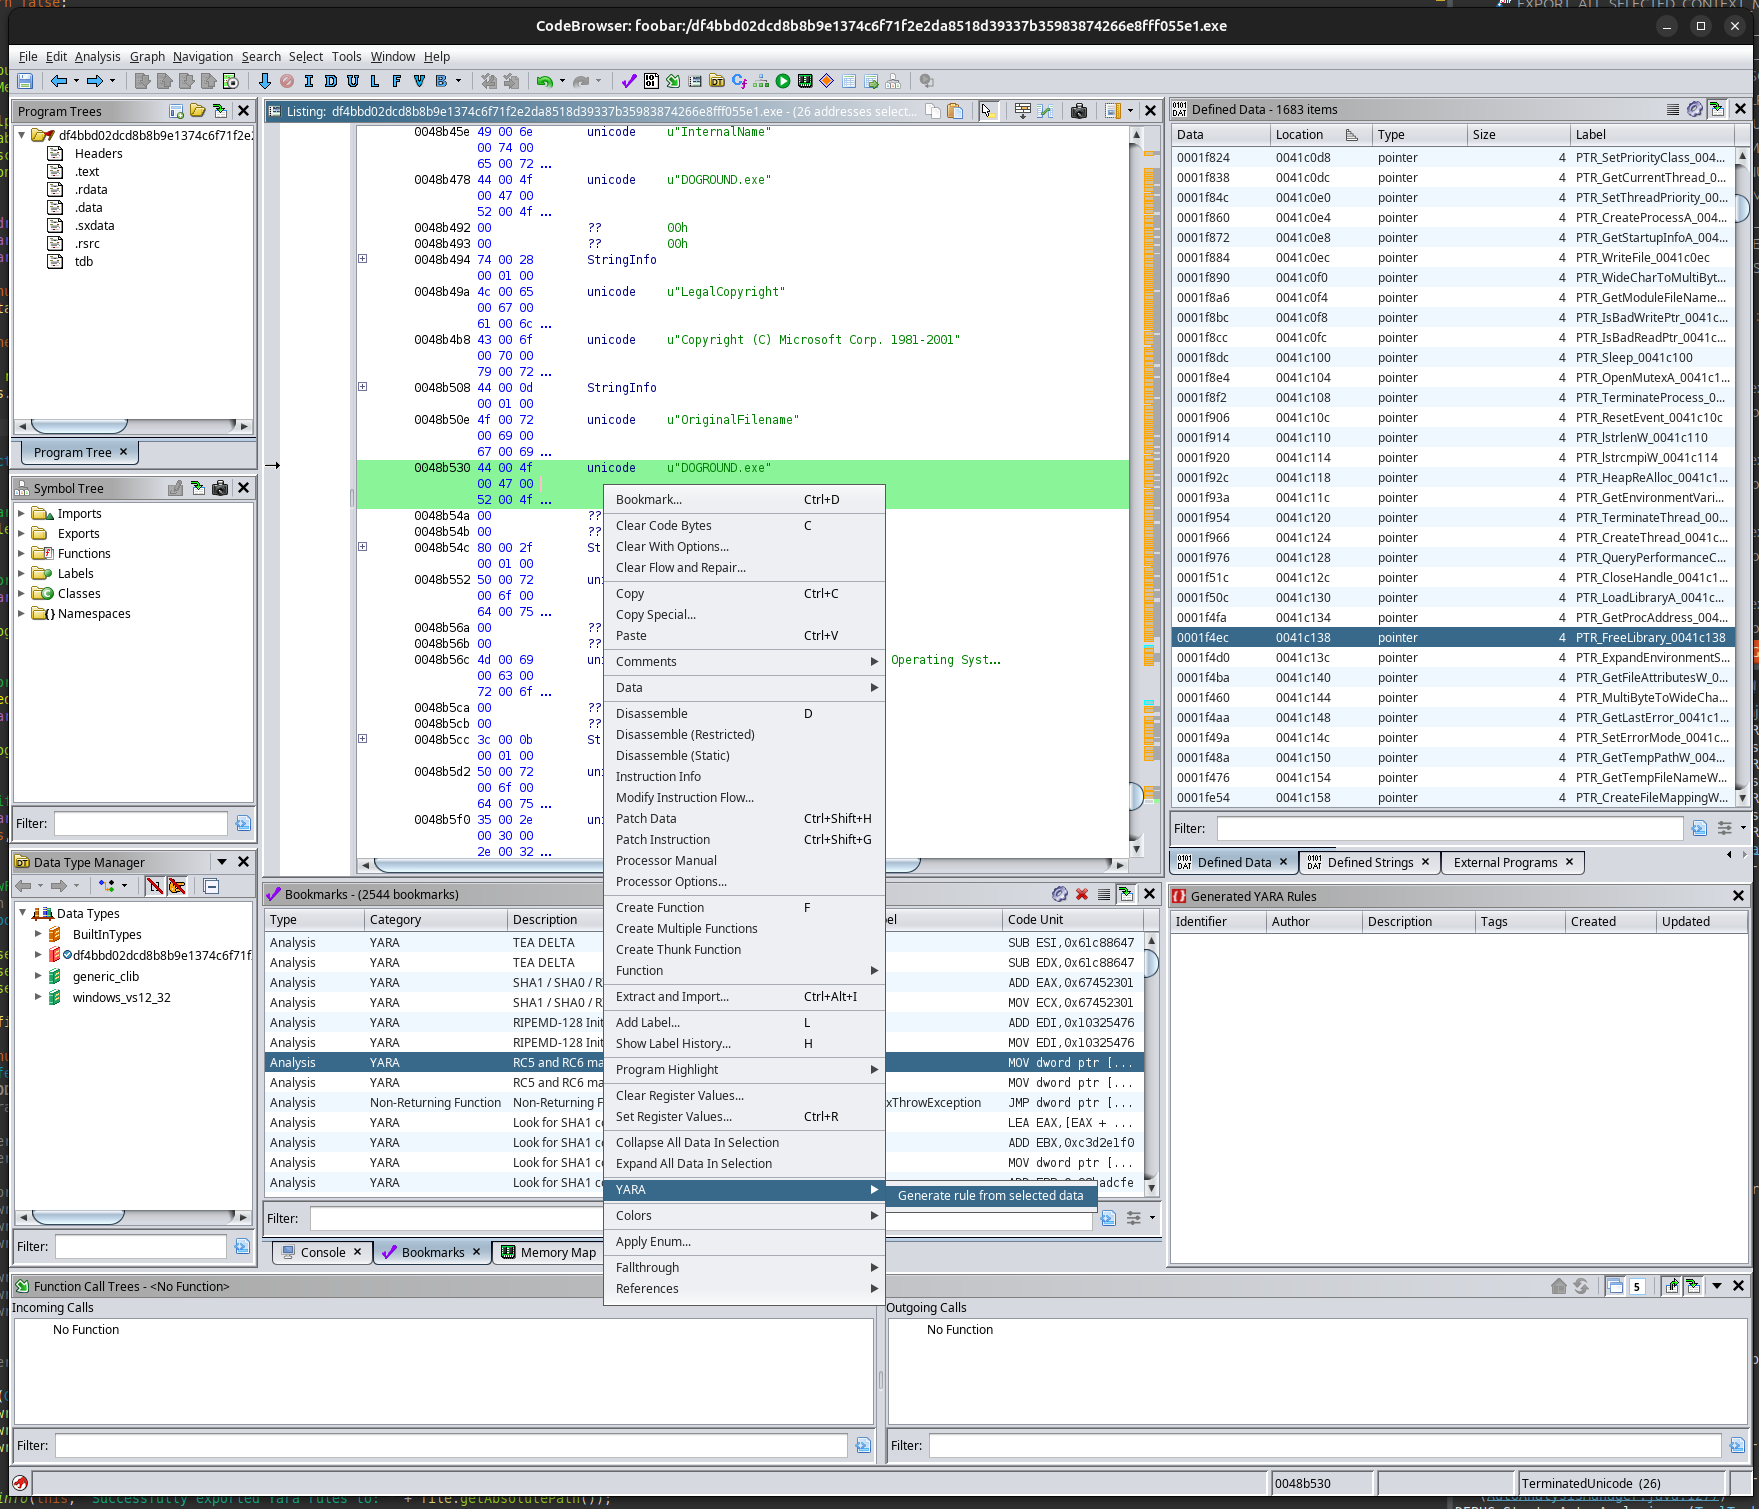The image size is (1759, 1509).
Task: Expand the Namespaces node in Symbol Tree
Action: tap(21, 613)
